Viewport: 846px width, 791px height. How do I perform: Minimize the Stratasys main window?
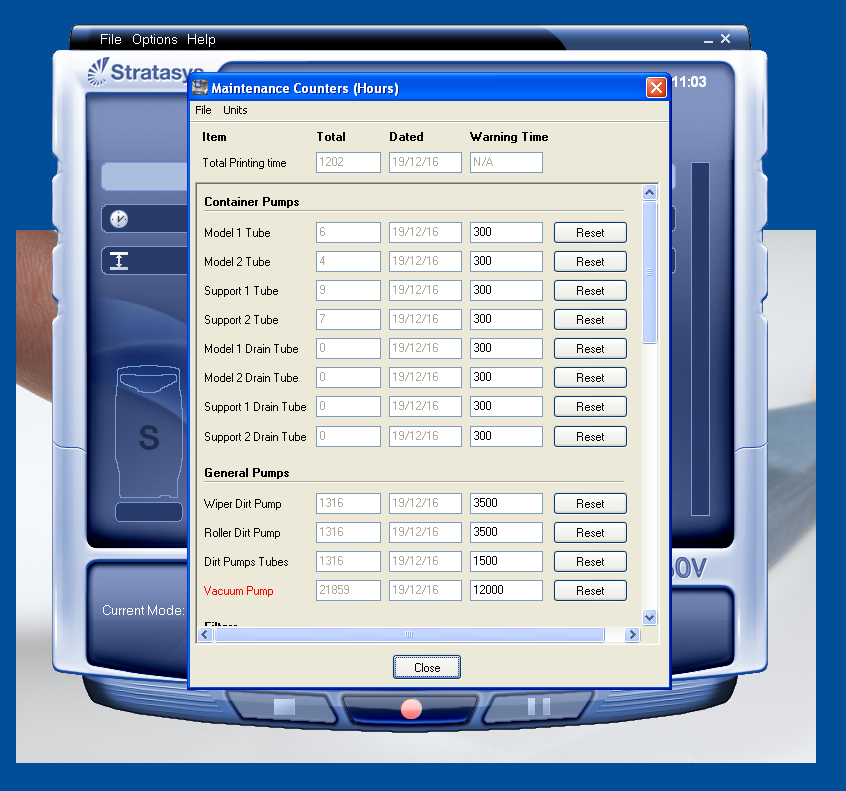point(708,40)
